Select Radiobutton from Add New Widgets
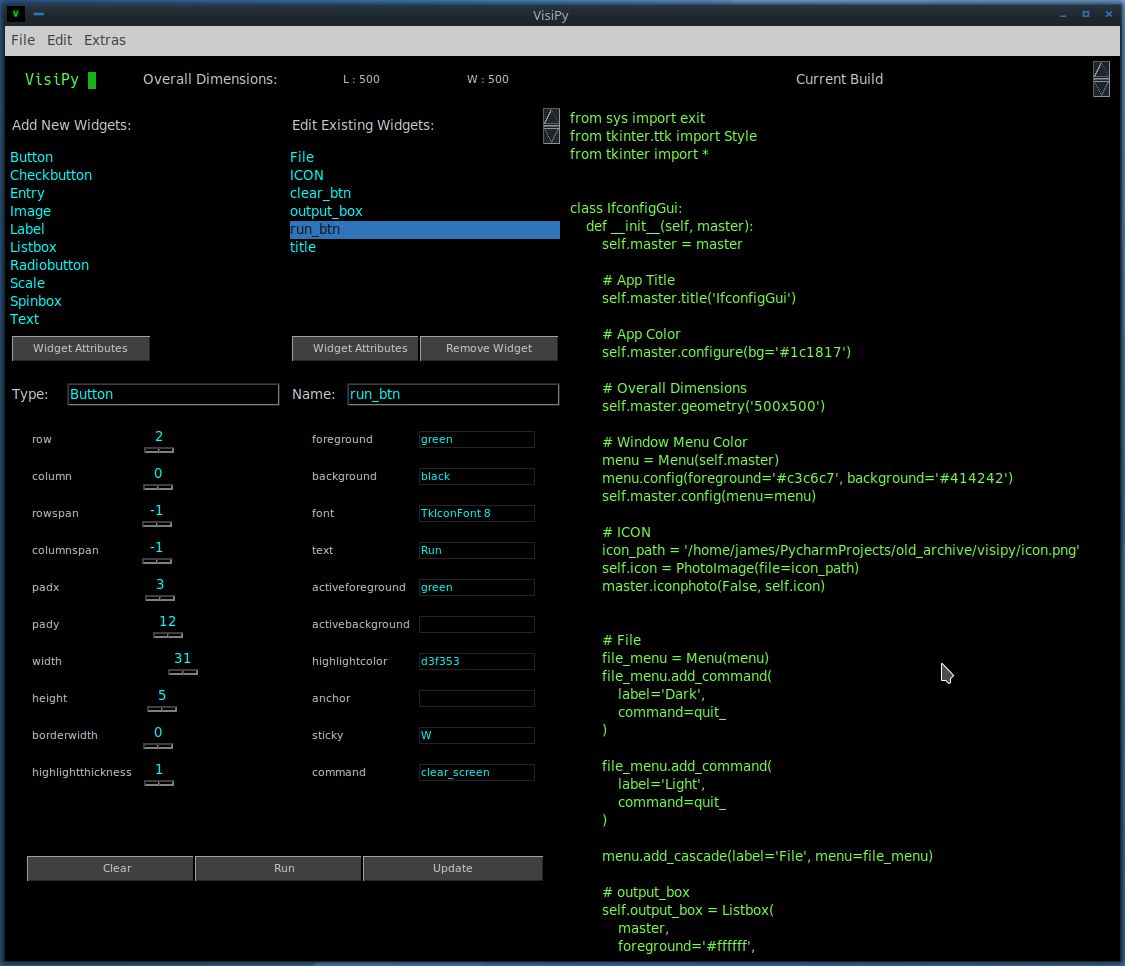Image resolution: width=1125 pixels, height=966 pixels. (49, 265)
